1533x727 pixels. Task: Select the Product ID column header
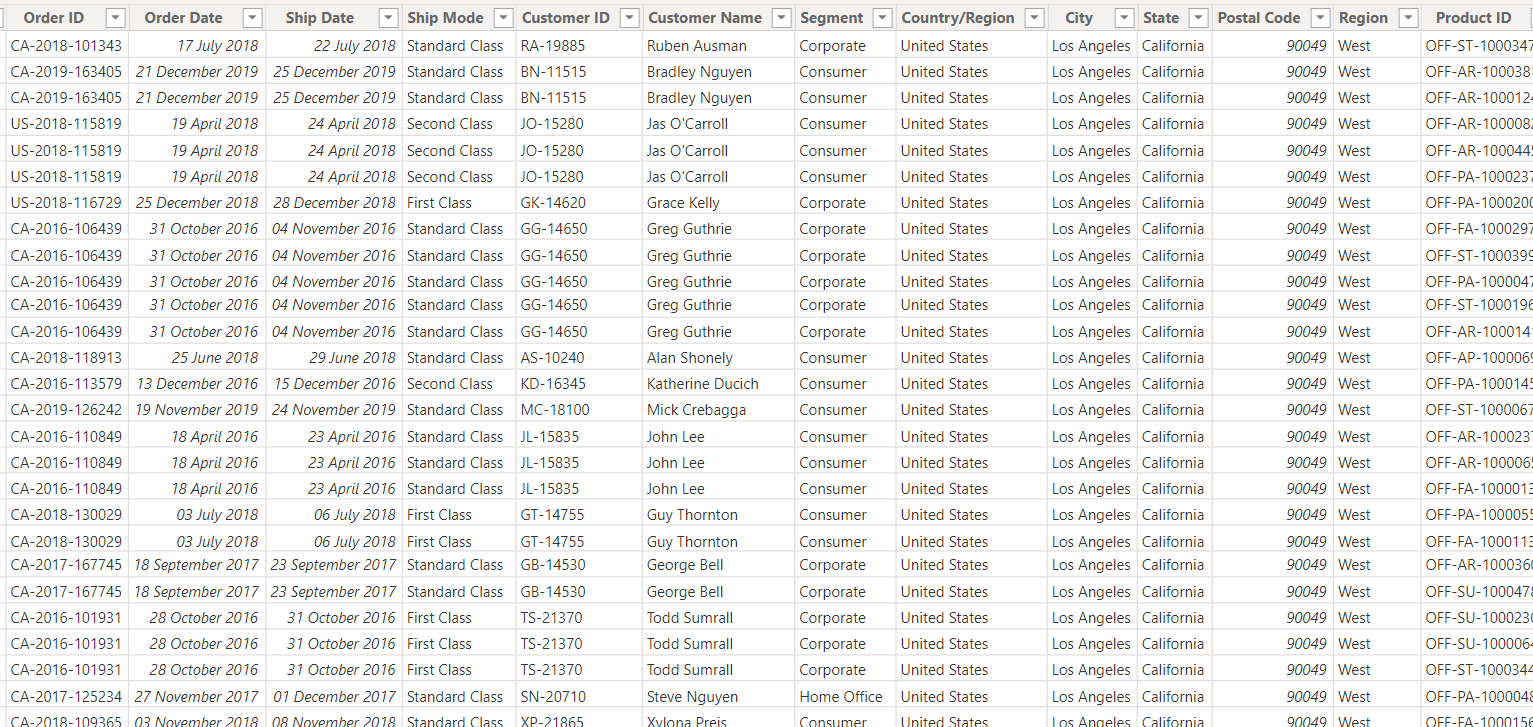pos(1473,18)
